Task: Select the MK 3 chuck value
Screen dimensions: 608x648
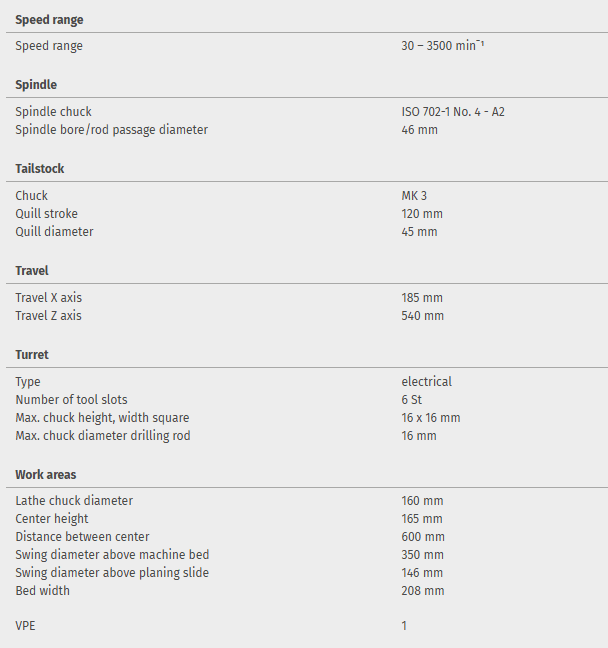Action: 414,196
